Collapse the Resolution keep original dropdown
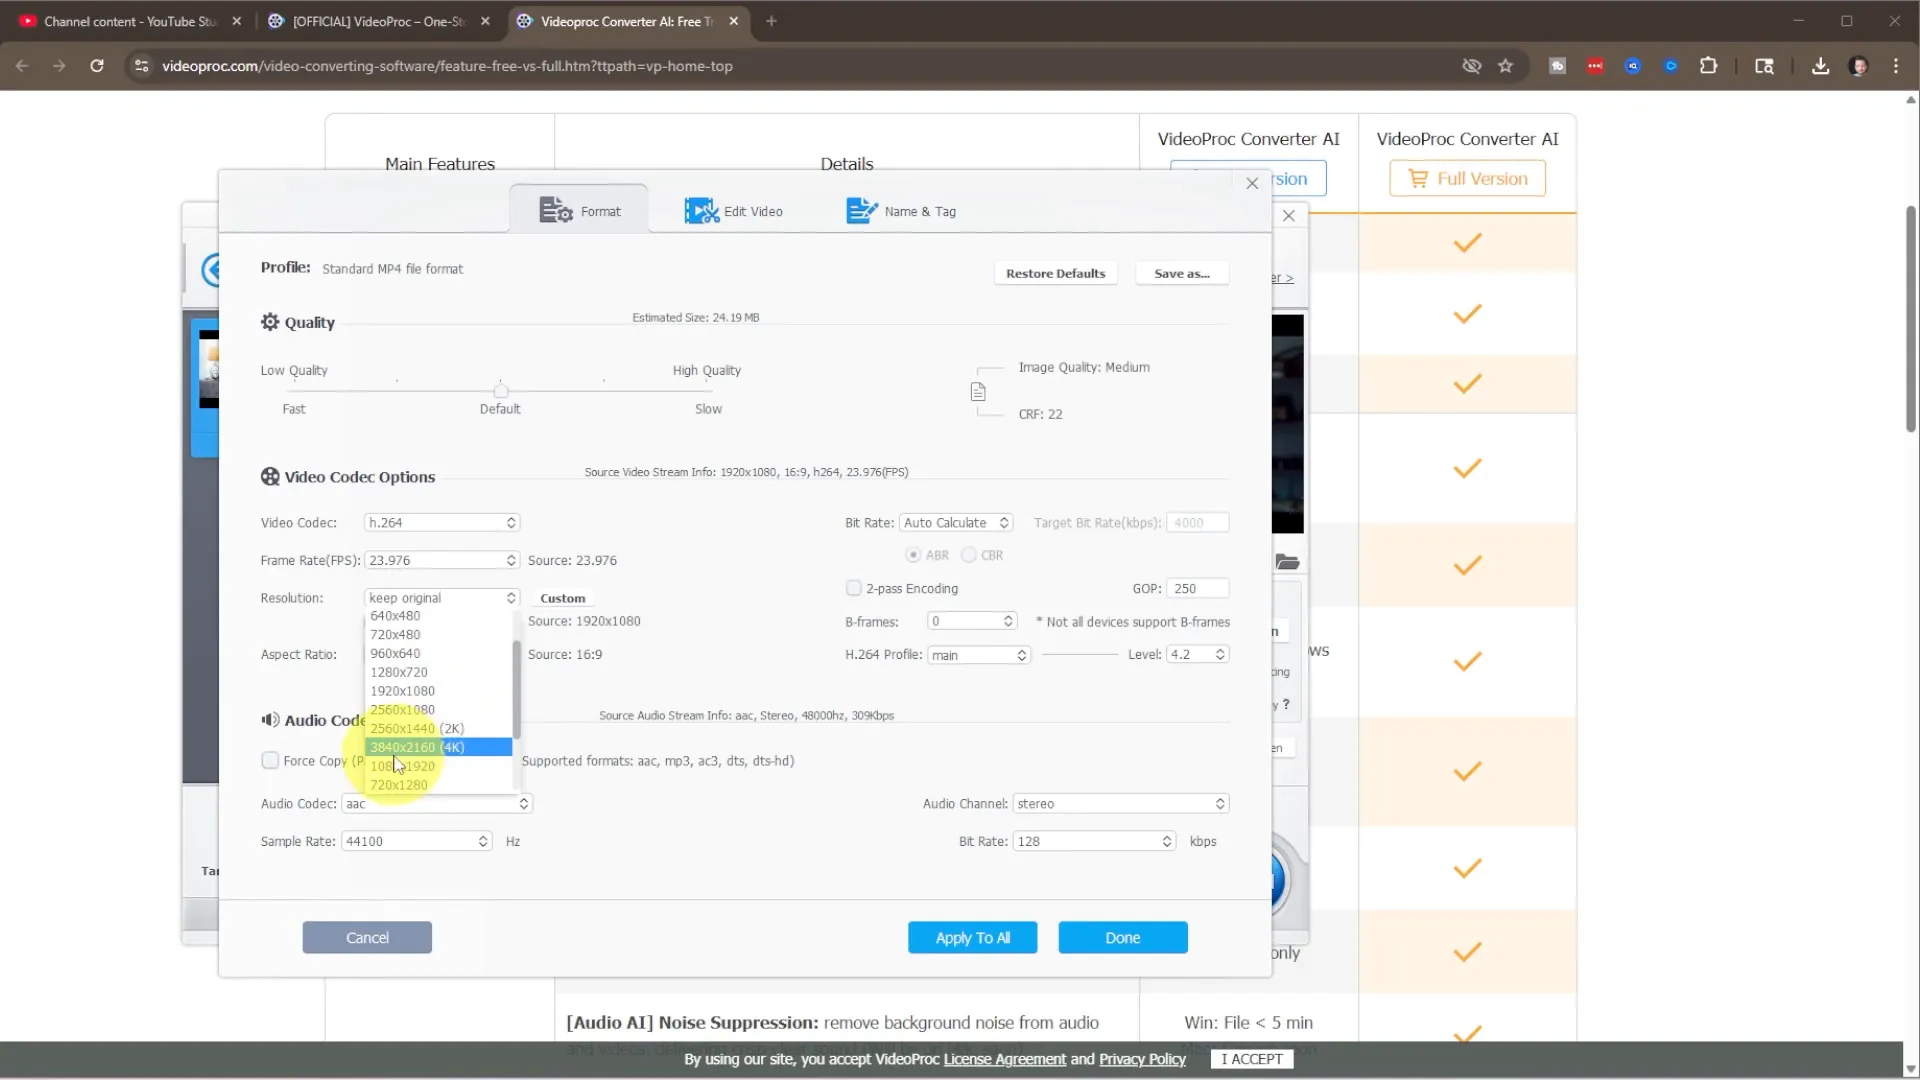Viewport: 1920px width, 1080px height. tap(442, 598)
